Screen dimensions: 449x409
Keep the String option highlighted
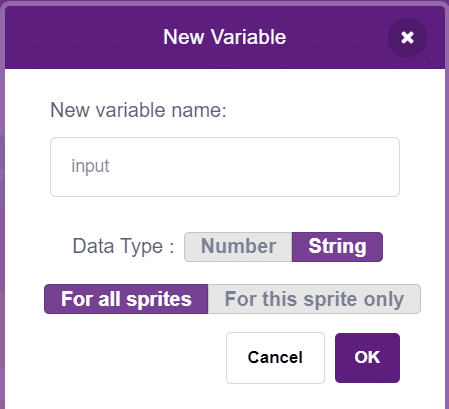click(337, 247)
